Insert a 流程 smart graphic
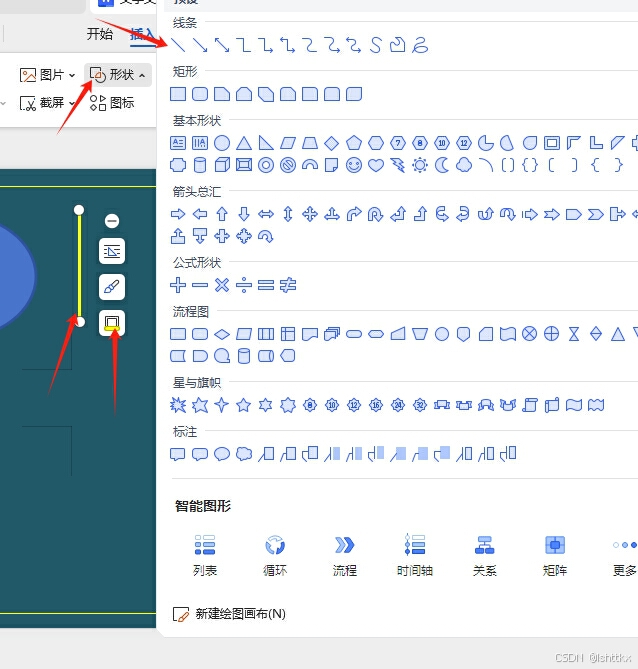Image resolution: width=638 pixels, height=669 pixels. 345,555
